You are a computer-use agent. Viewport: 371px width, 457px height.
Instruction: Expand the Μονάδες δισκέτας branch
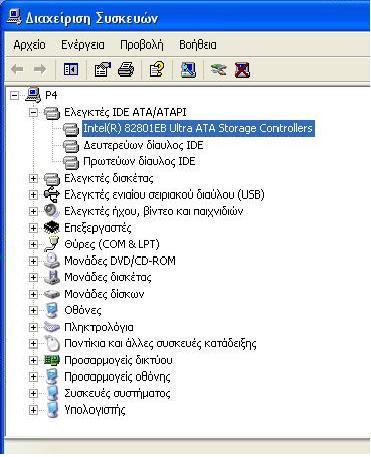(x=33, y=278)
